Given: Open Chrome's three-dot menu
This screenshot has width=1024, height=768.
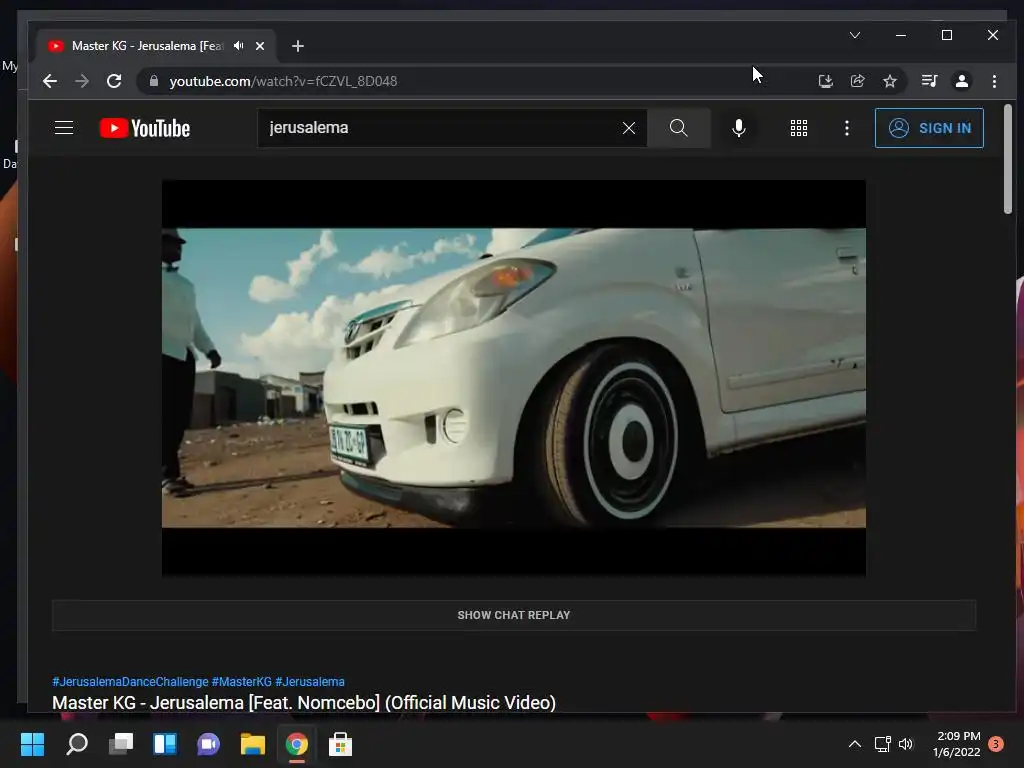Looking at the screenshot, I should click(994, 81).
